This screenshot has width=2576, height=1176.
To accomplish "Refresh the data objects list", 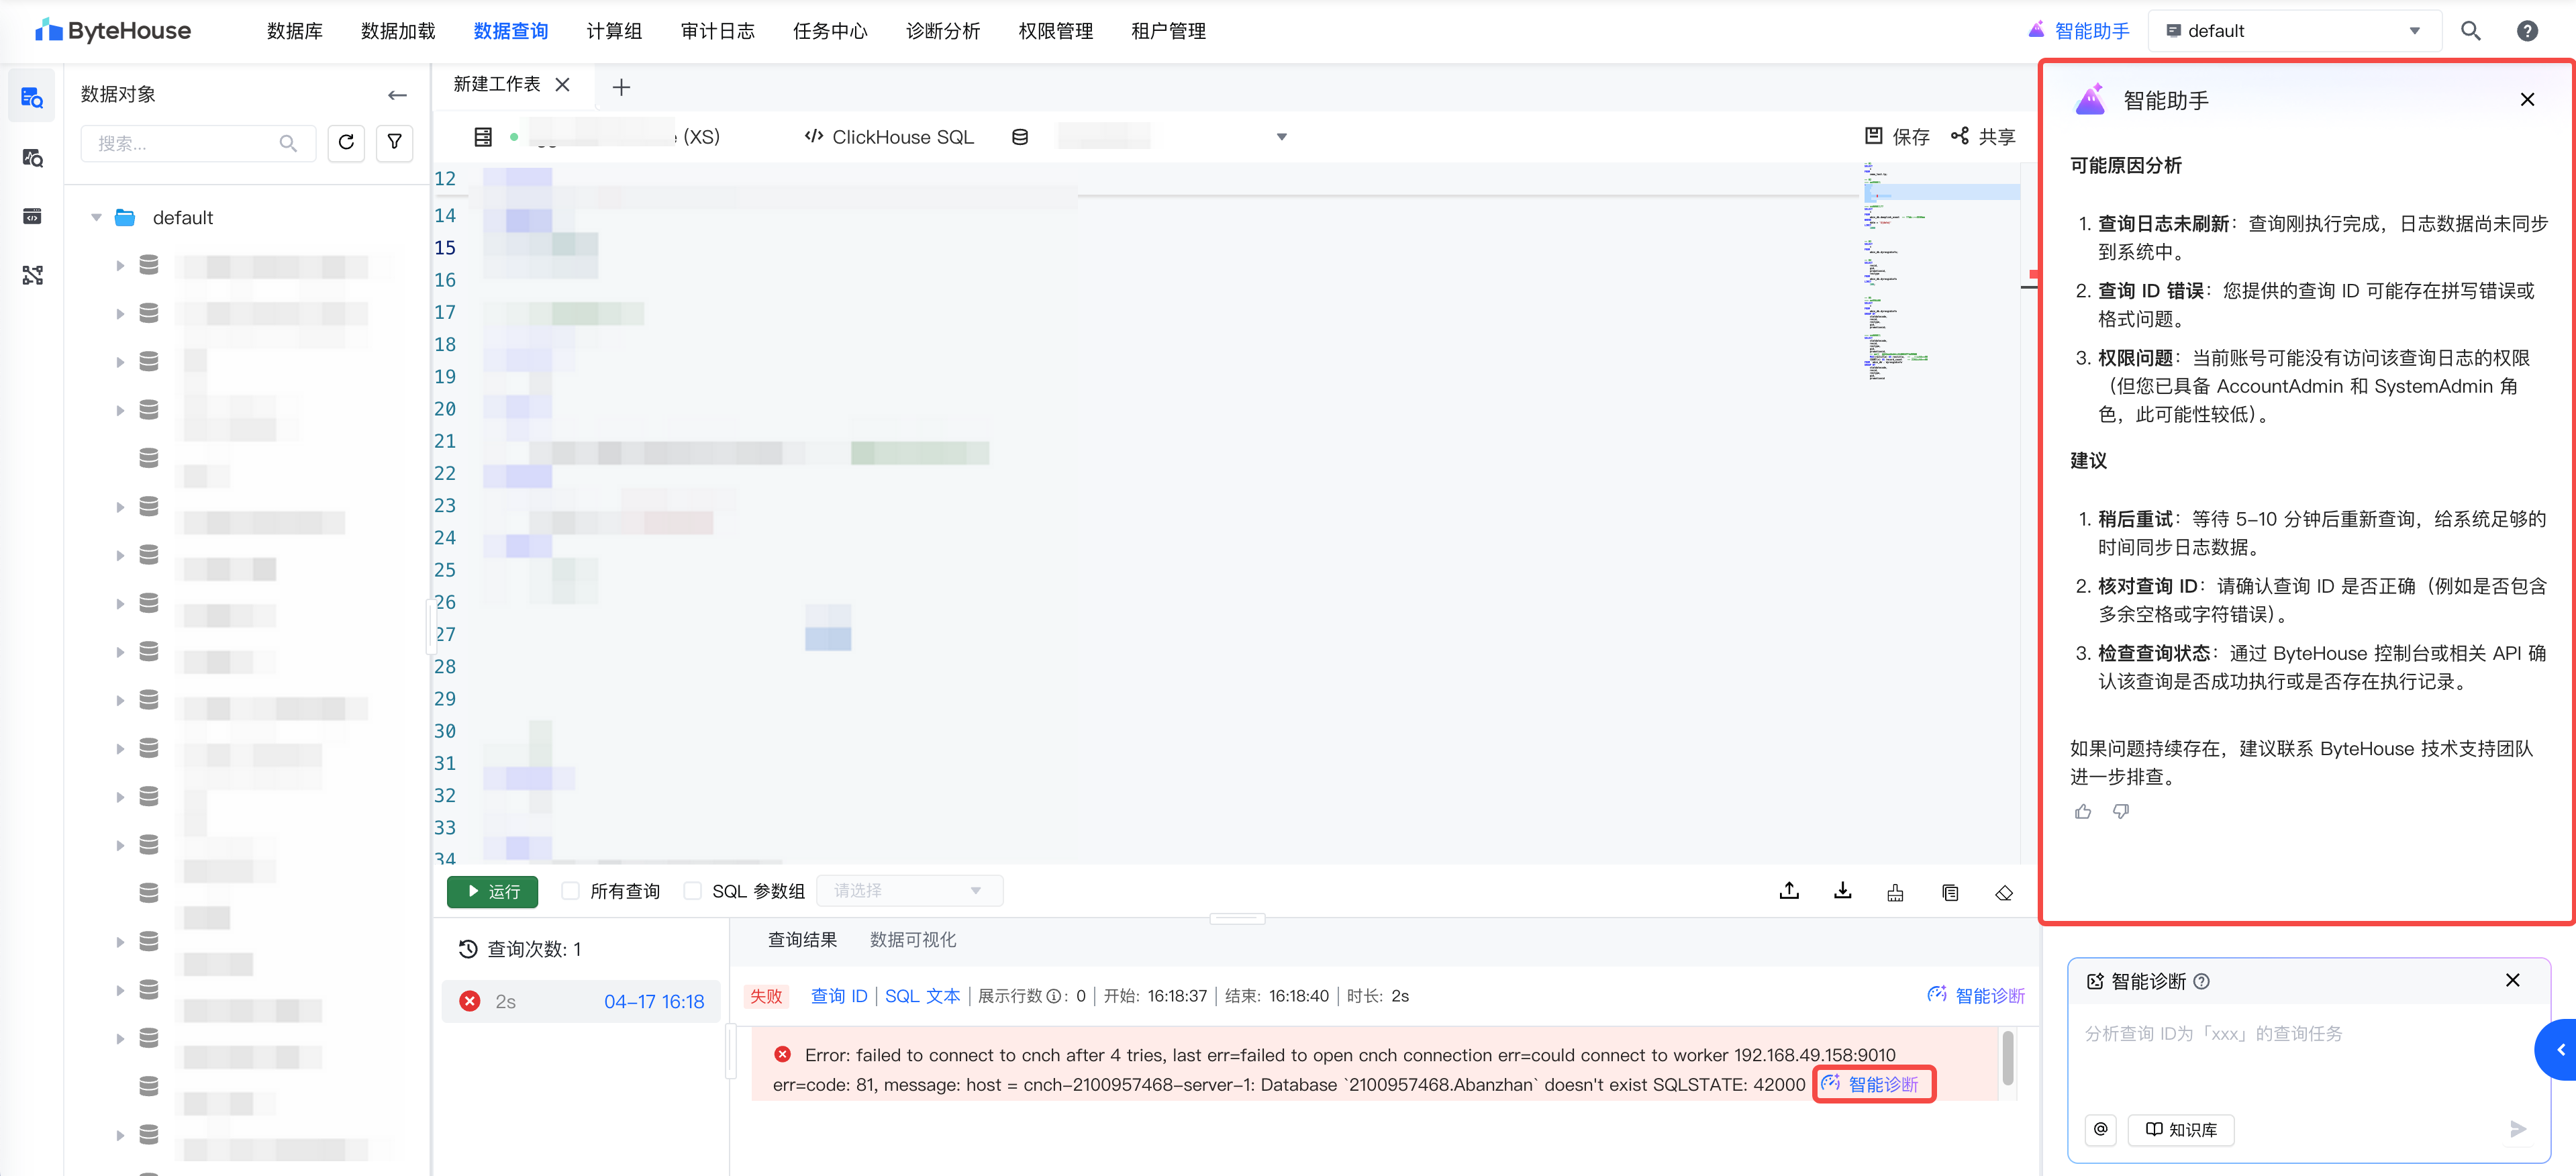I will 346,142.
